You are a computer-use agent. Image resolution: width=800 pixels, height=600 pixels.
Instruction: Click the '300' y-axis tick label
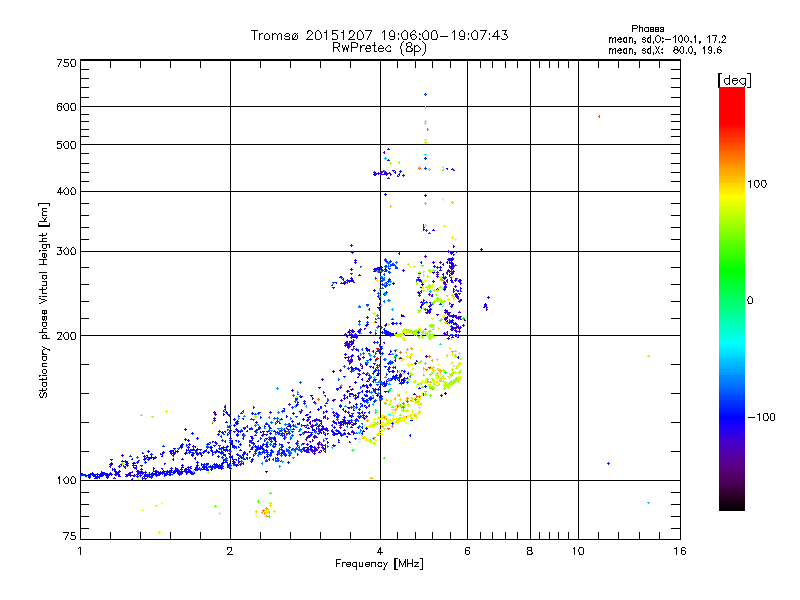click(x=66, y=252)
